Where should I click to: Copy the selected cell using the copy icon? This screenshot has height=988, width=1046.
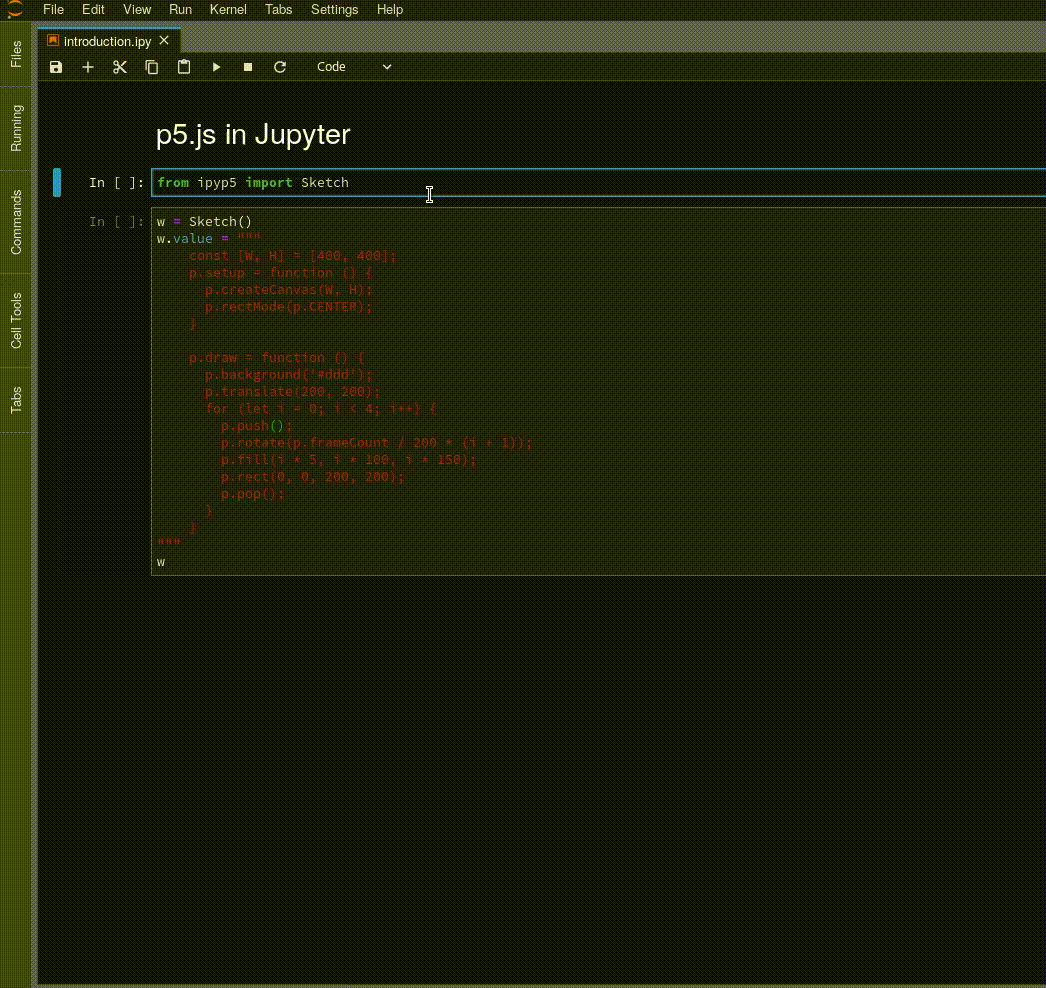[x=152, y=67]
